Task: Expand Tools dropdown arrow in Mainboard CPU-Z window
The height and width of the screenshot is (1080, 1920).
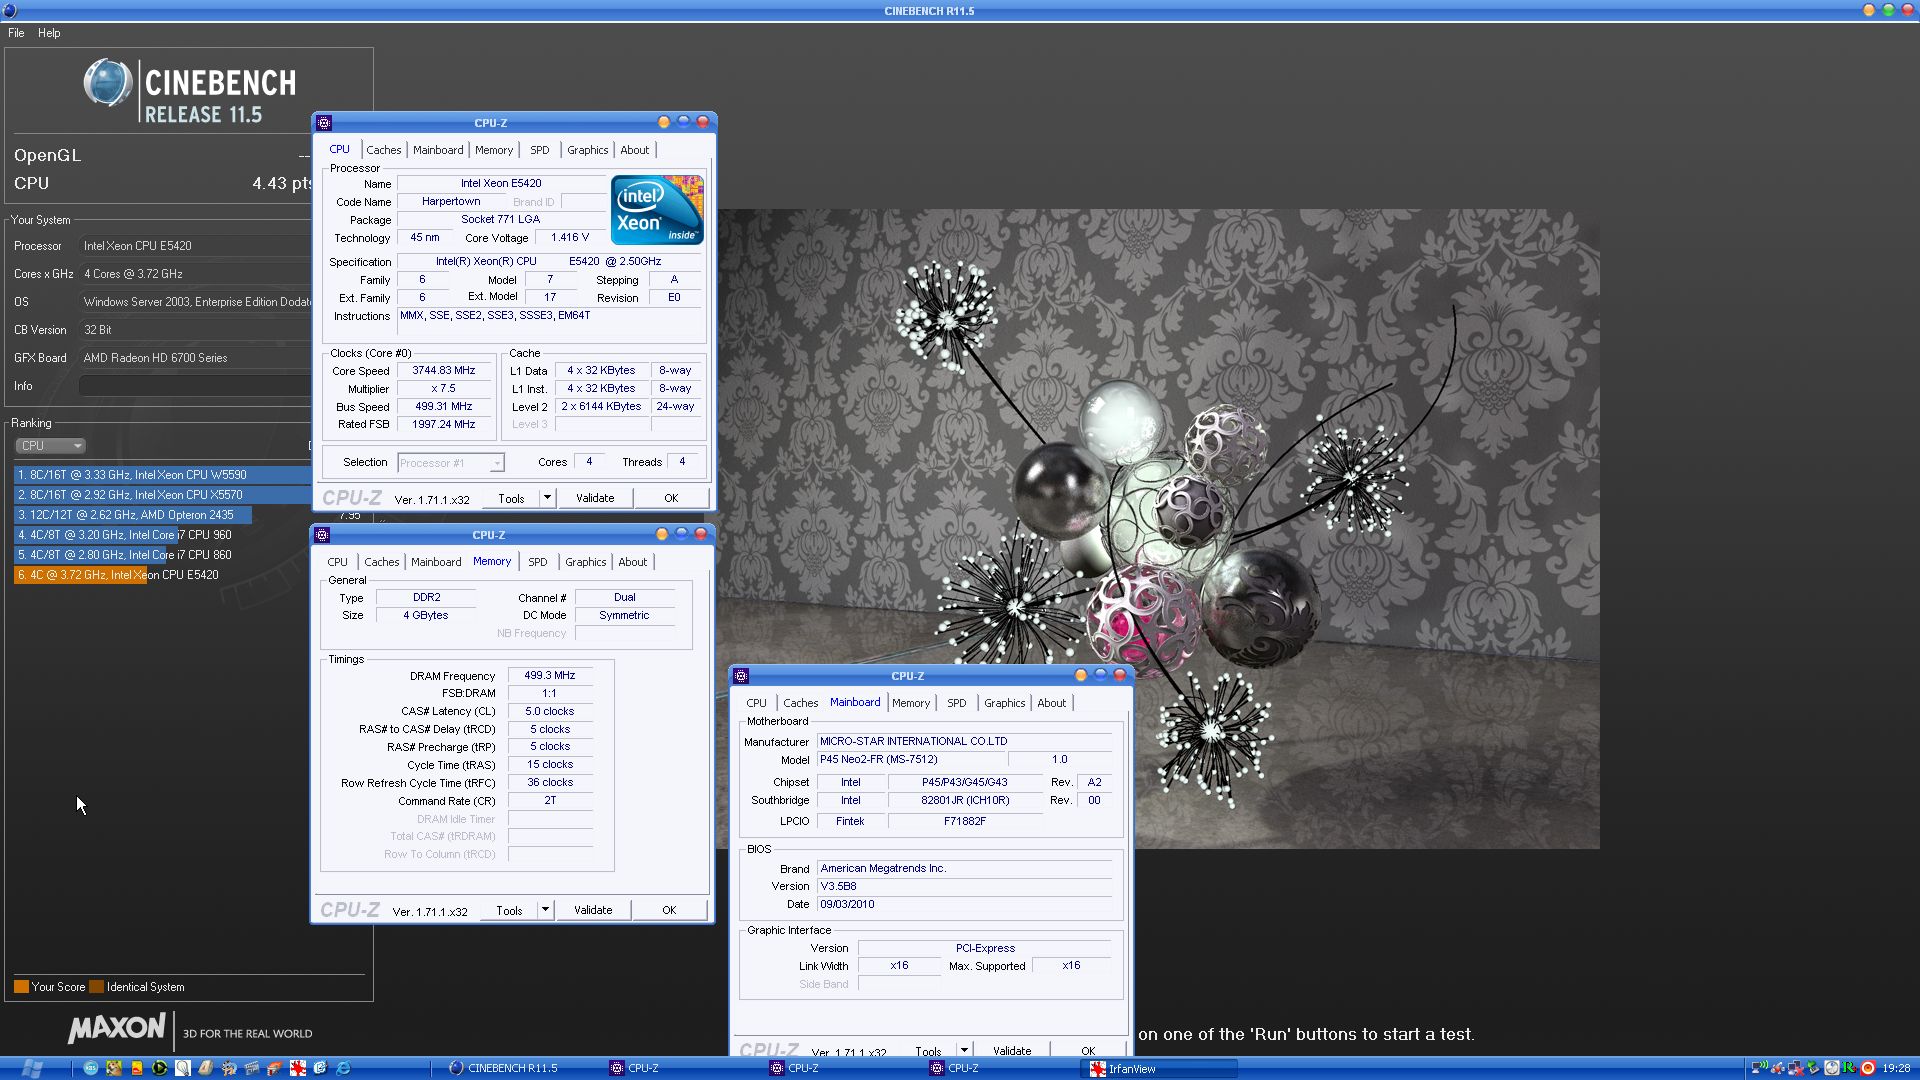Action: (964, 1050)
